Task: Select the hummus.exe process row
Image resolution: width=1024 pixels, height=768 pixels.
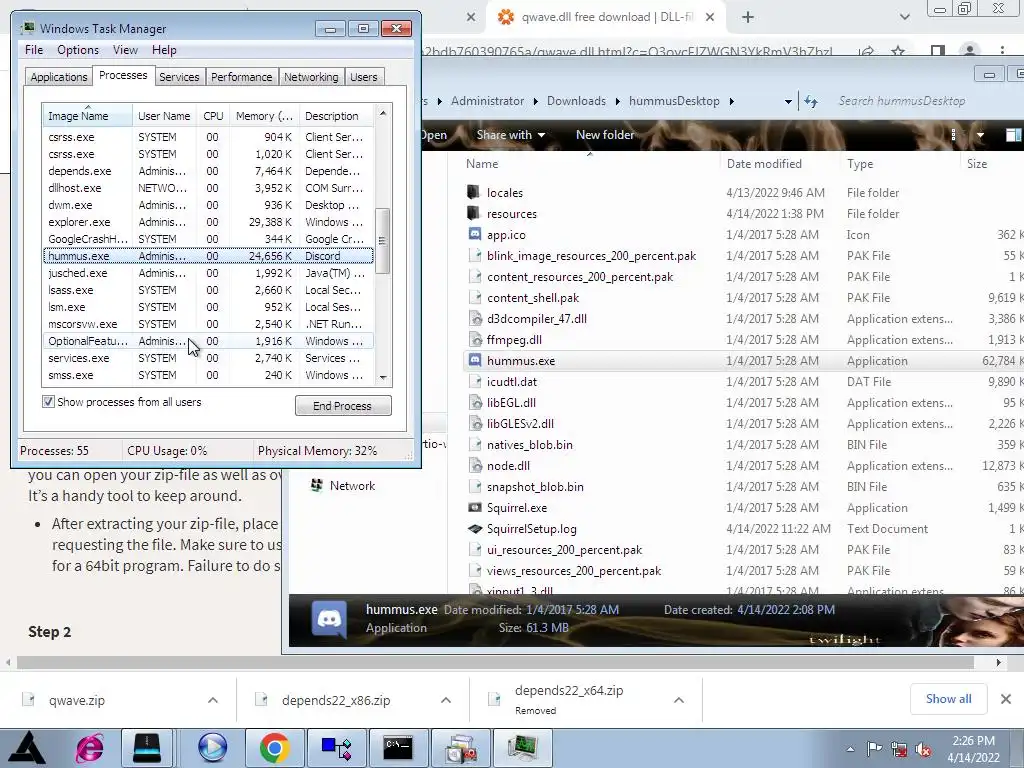Action: tap(208, 256)
